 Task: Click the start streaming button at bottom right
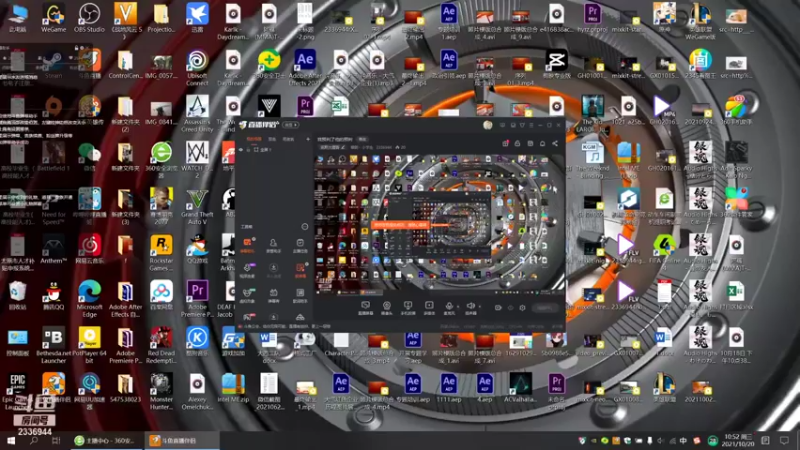[x=545, y=308]
